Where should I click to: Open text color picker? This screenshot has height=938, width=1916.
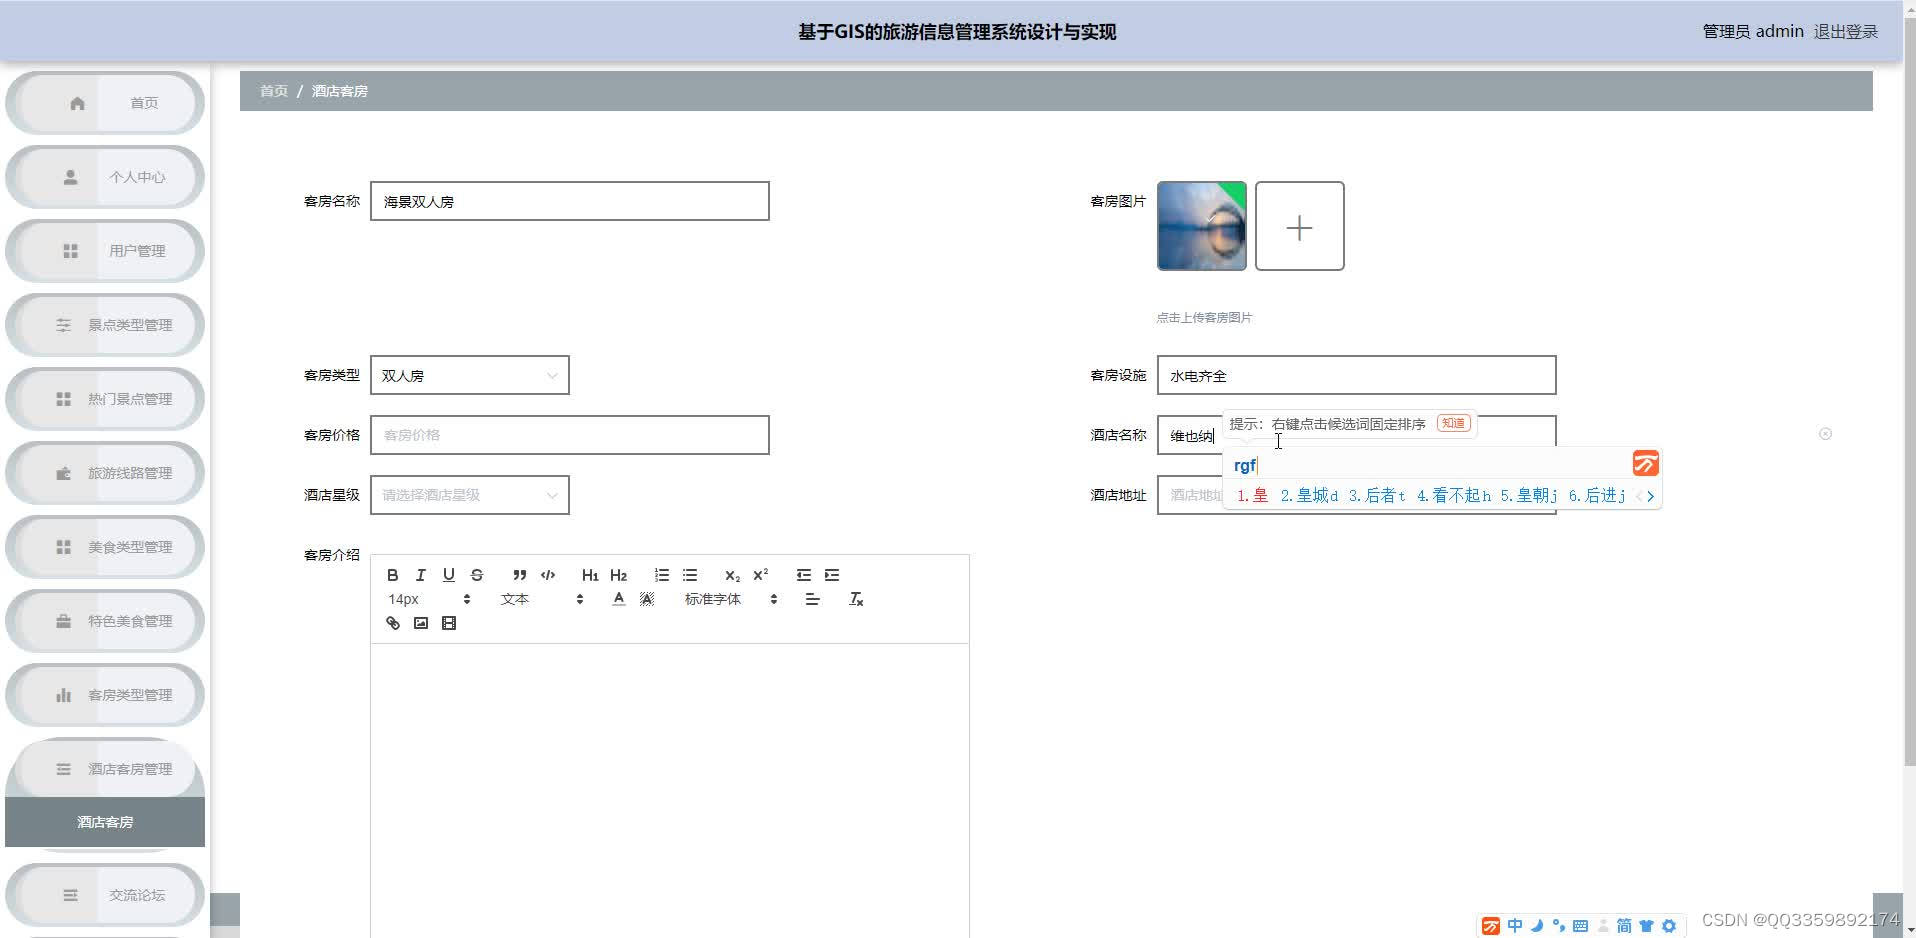618,599
